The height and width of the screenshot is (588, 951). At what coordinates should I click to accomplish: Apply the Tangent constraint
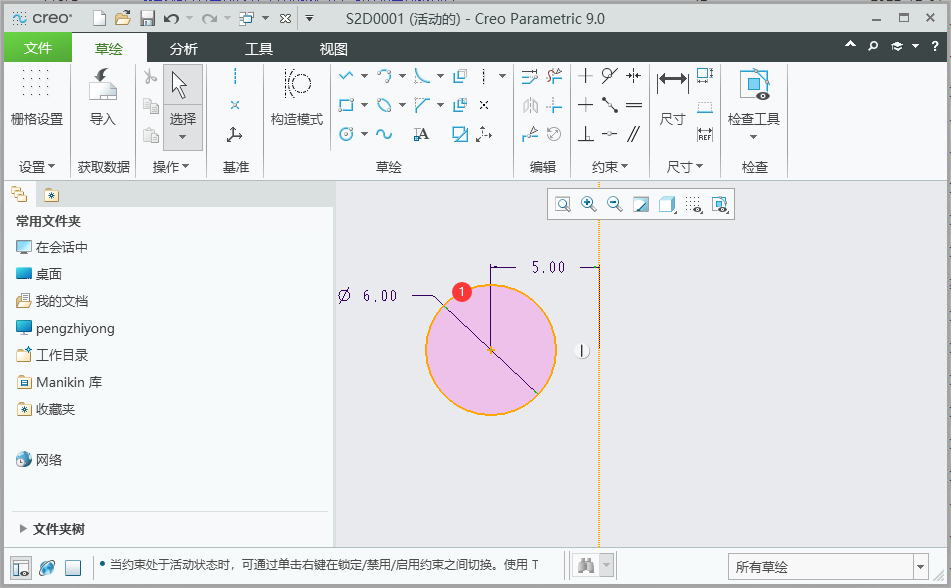click(x=610, y=76)
